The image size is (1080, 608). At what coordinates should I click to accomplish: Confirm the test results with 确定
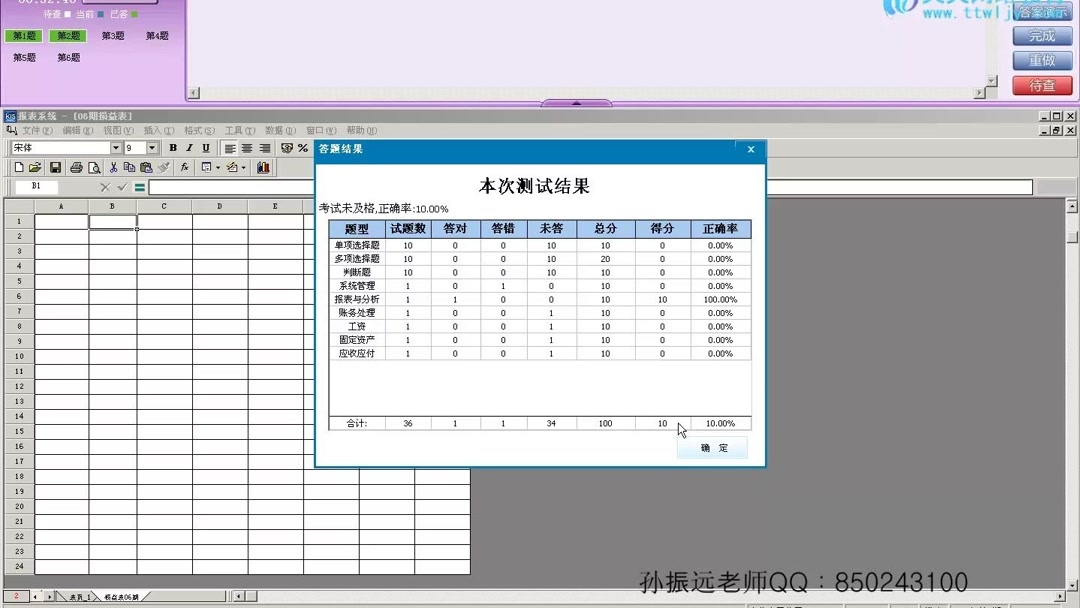(x=711, y=448)
